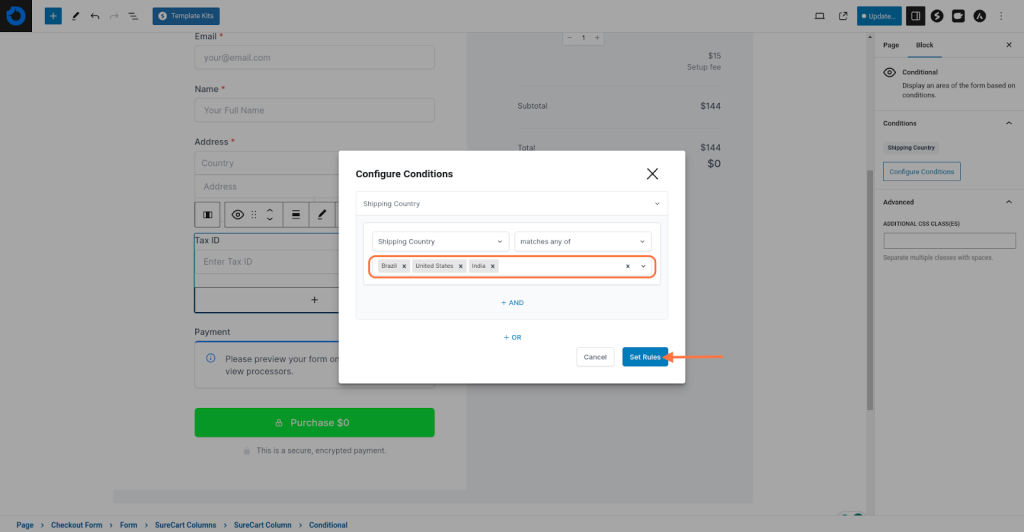The image size is (1024, 532).
Task: Open the document overview list icon
Action: pos(133,16)
